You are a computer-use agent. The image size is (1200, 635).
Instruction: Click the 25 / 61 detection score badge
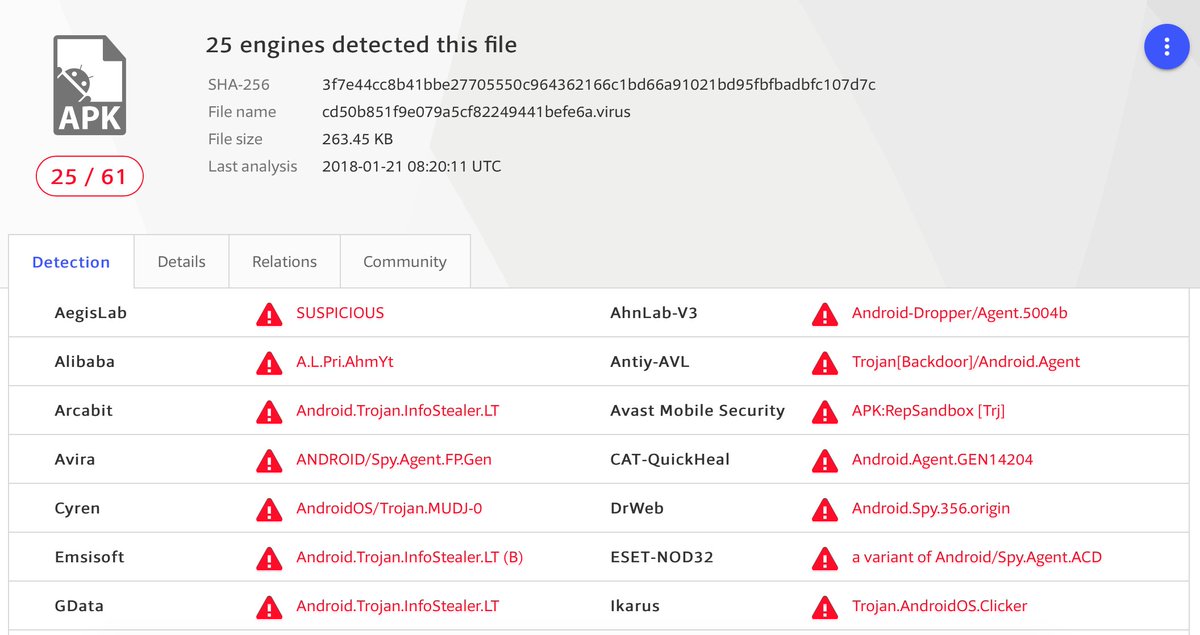coord(90,177)
